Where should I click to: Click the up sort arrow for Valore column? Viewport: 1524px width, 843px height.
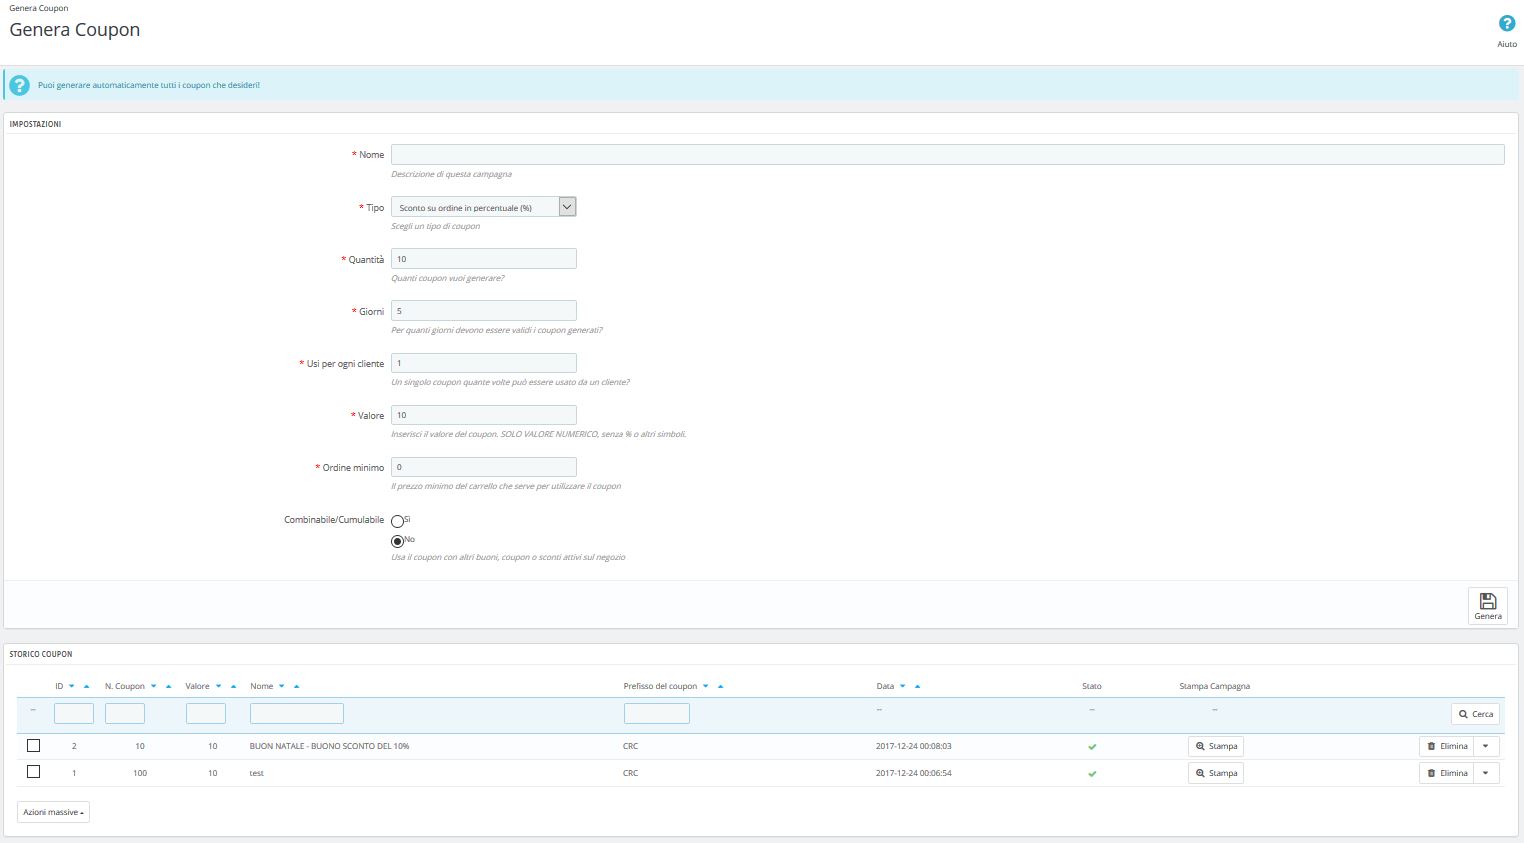click(234, 686)
